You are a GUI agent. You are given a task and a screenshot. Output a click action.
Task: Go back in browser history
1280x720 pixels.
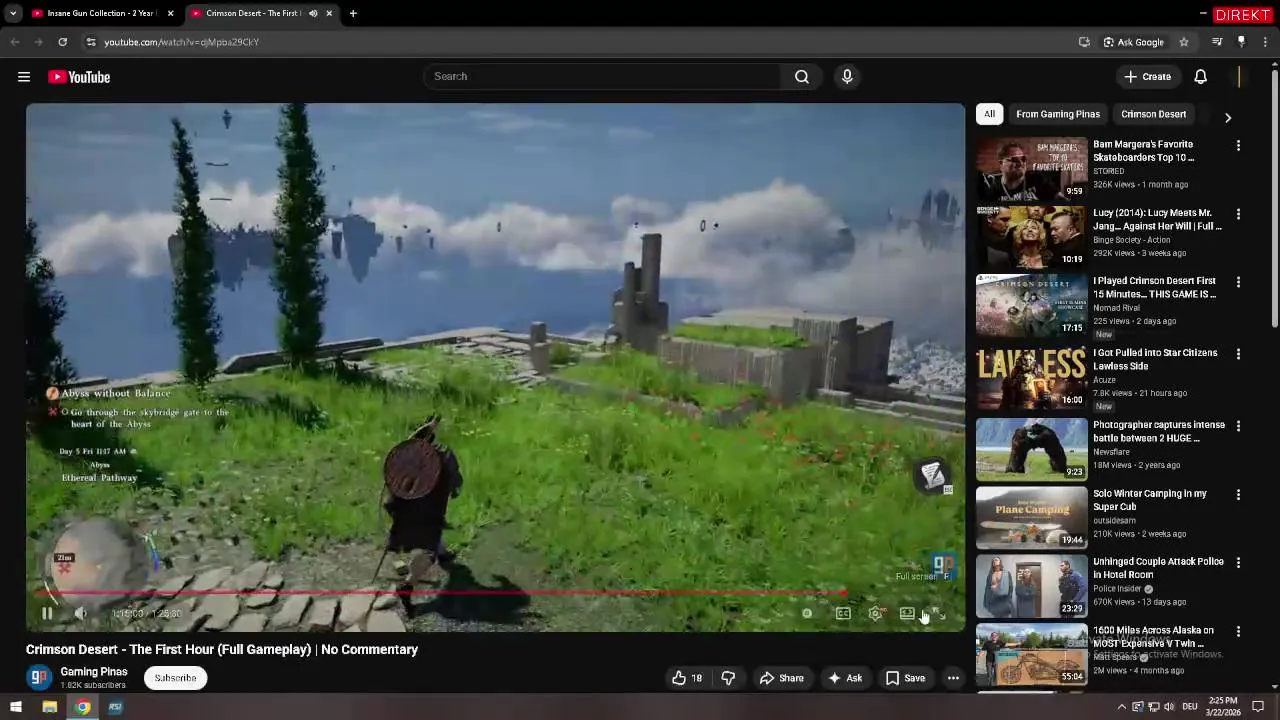point(15,42)
